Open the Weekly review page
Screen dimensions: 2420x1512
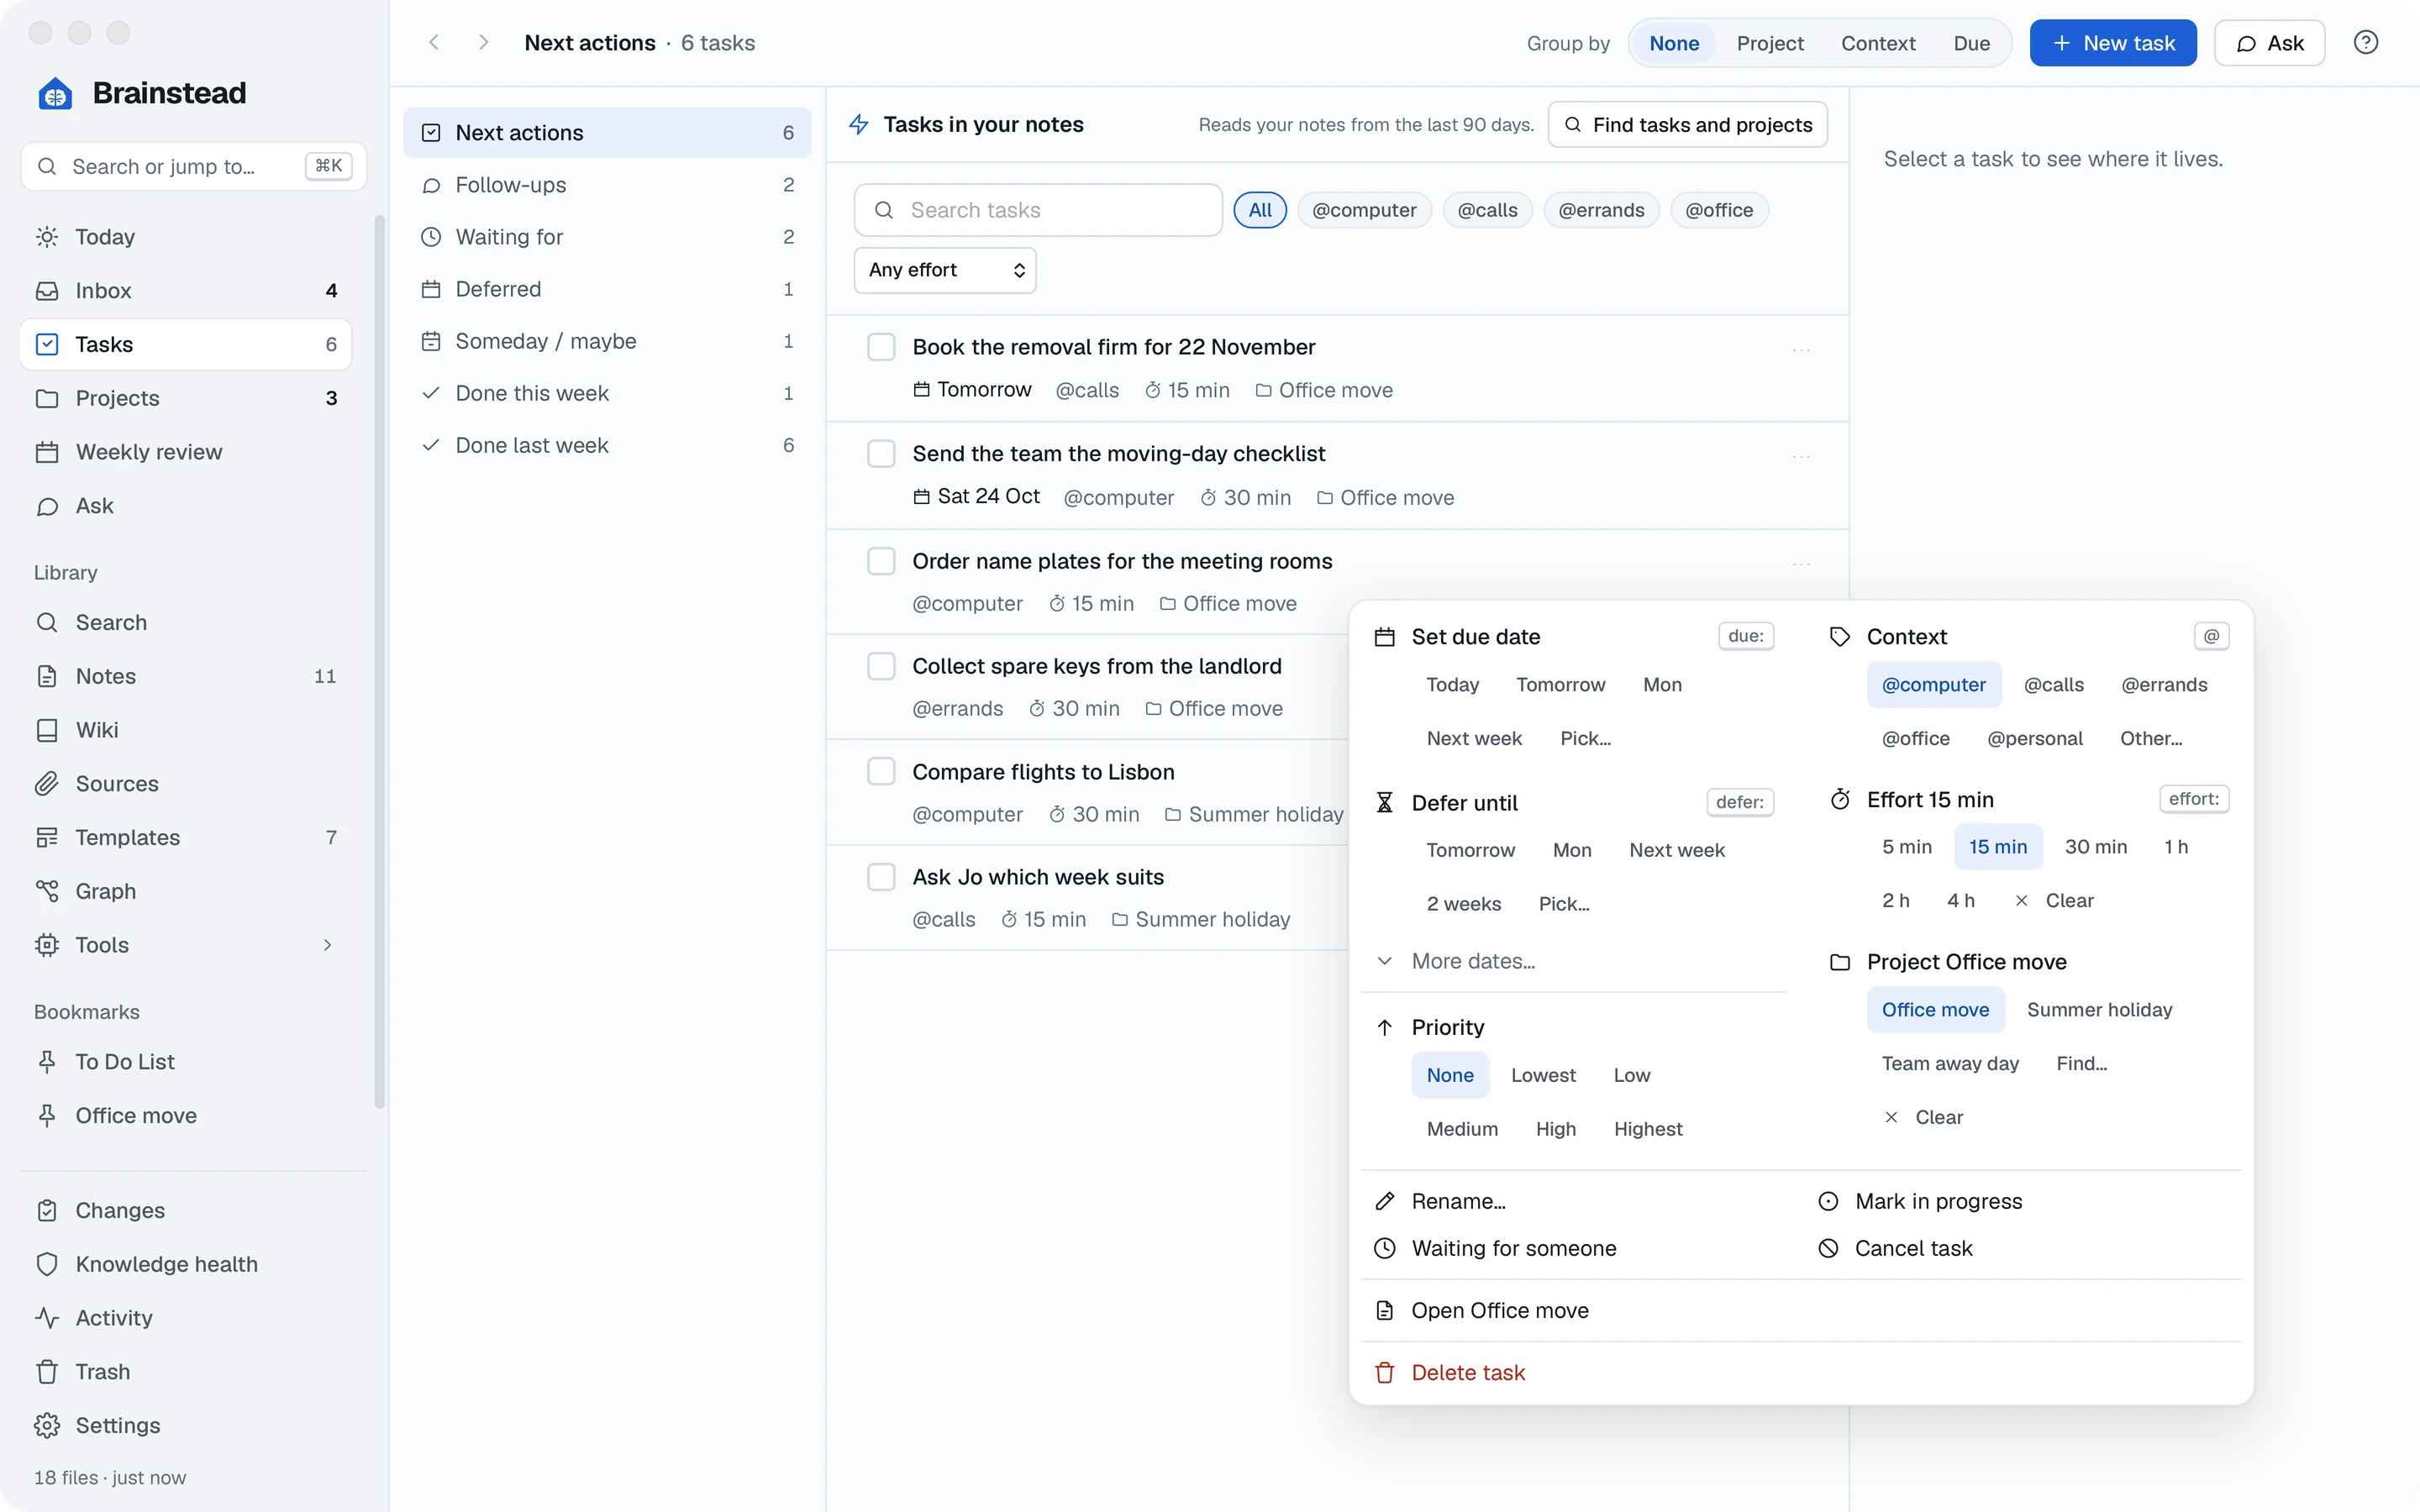tap(186, 452)
